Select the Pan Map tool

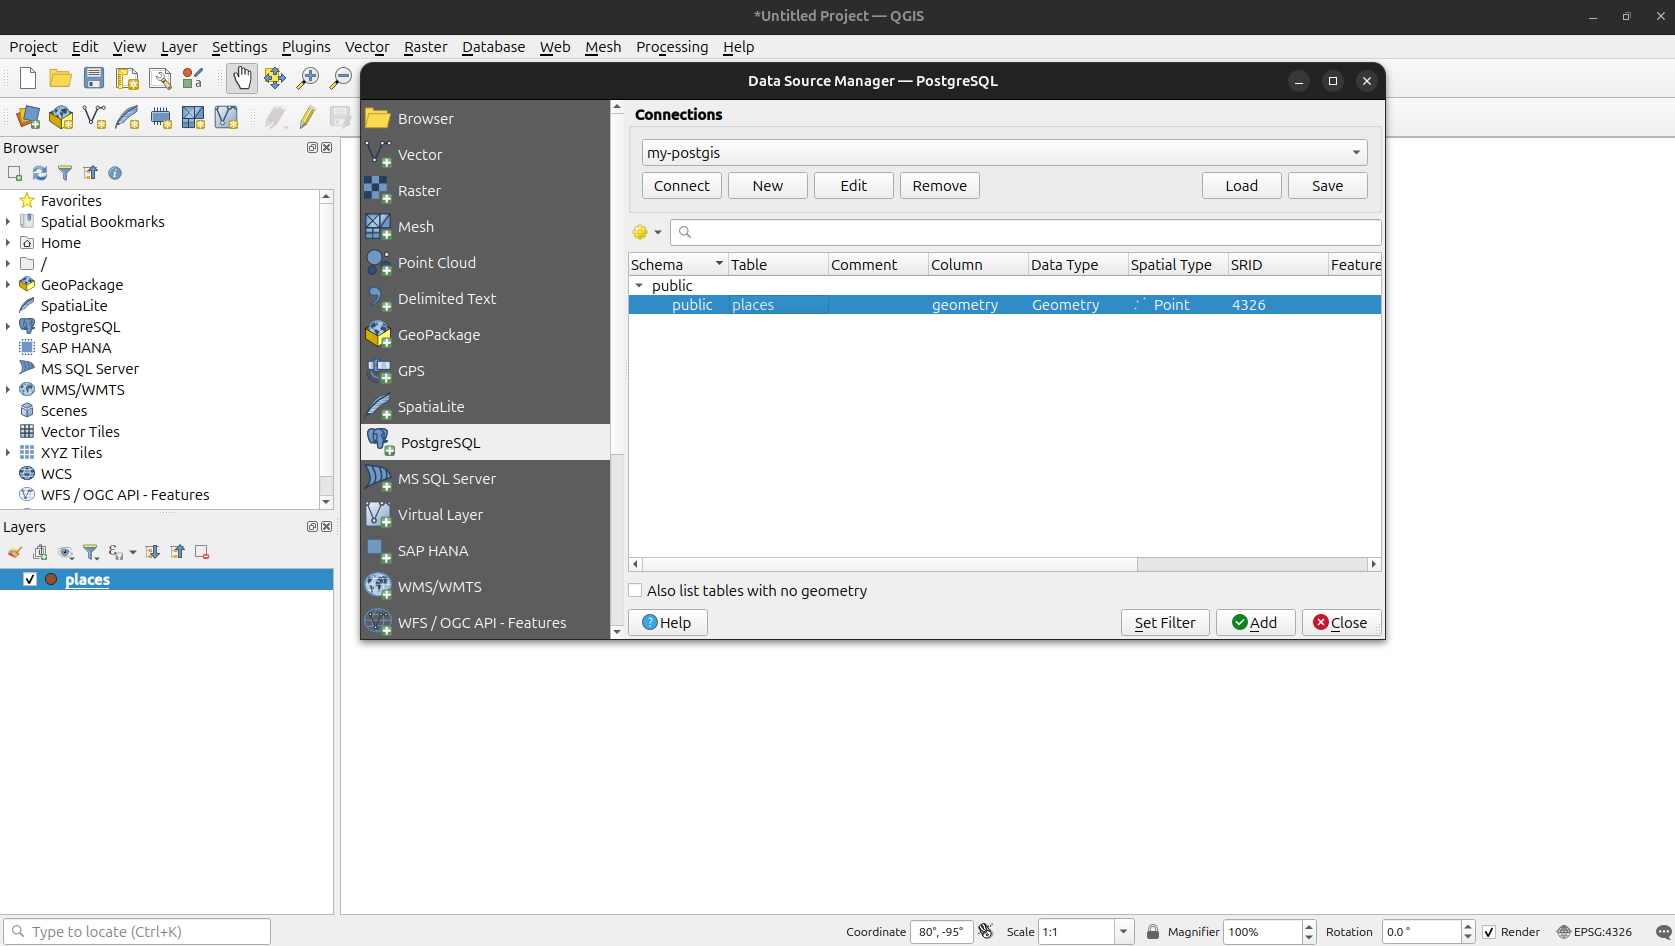pyautogui.click(x=243, y=77)
